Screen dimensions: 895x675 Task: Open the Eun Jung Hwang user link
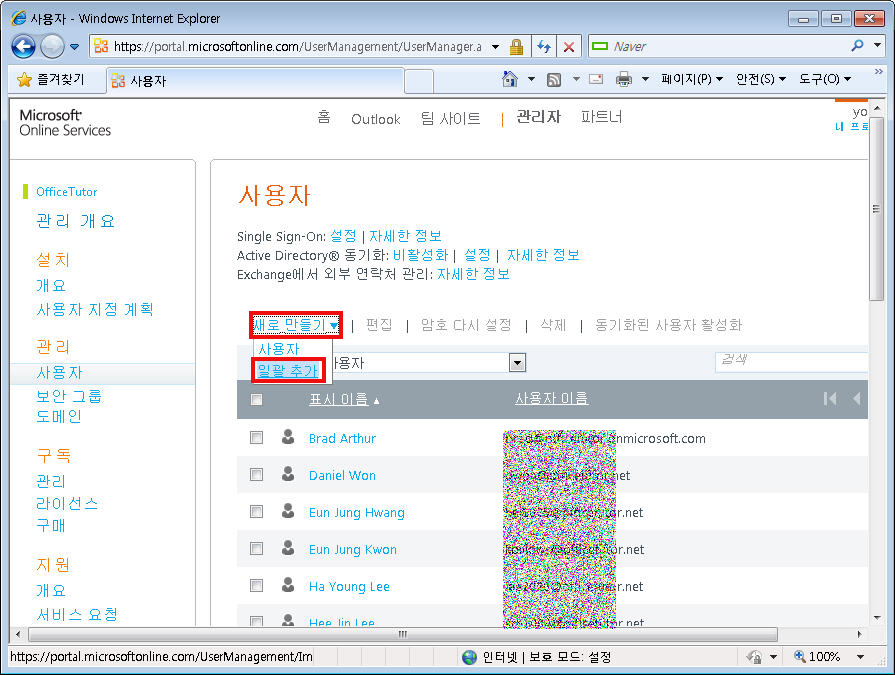(356, 512)
